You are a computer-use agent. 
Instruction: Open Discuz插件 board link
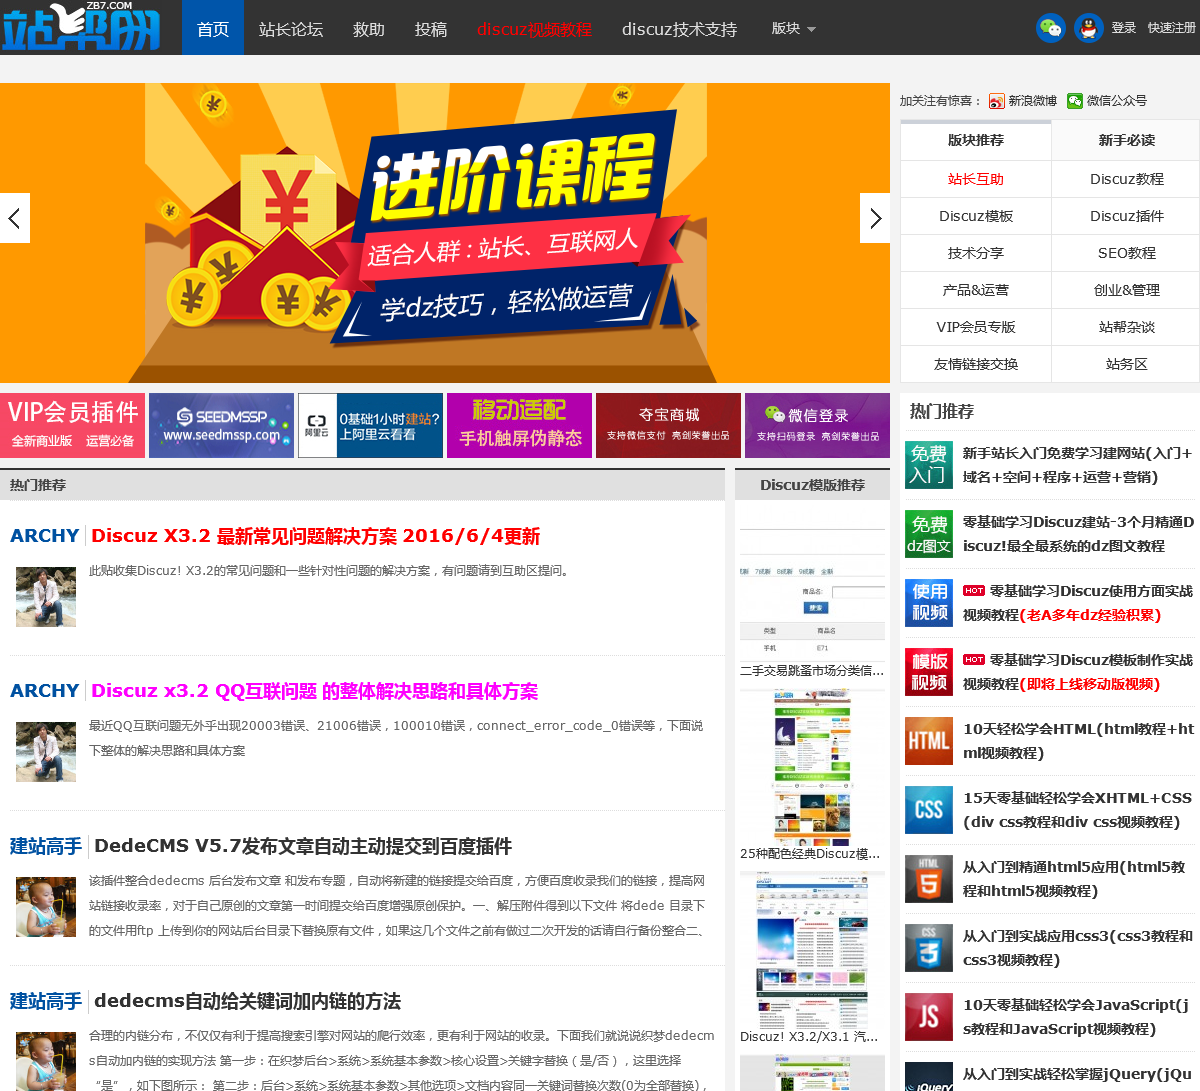(1127, 216)
